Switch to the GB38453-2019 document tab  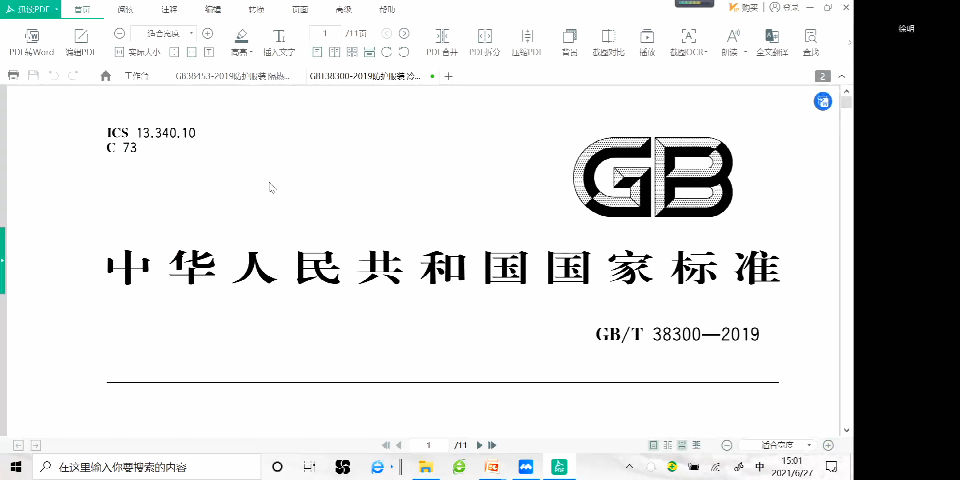pos(232,76)
